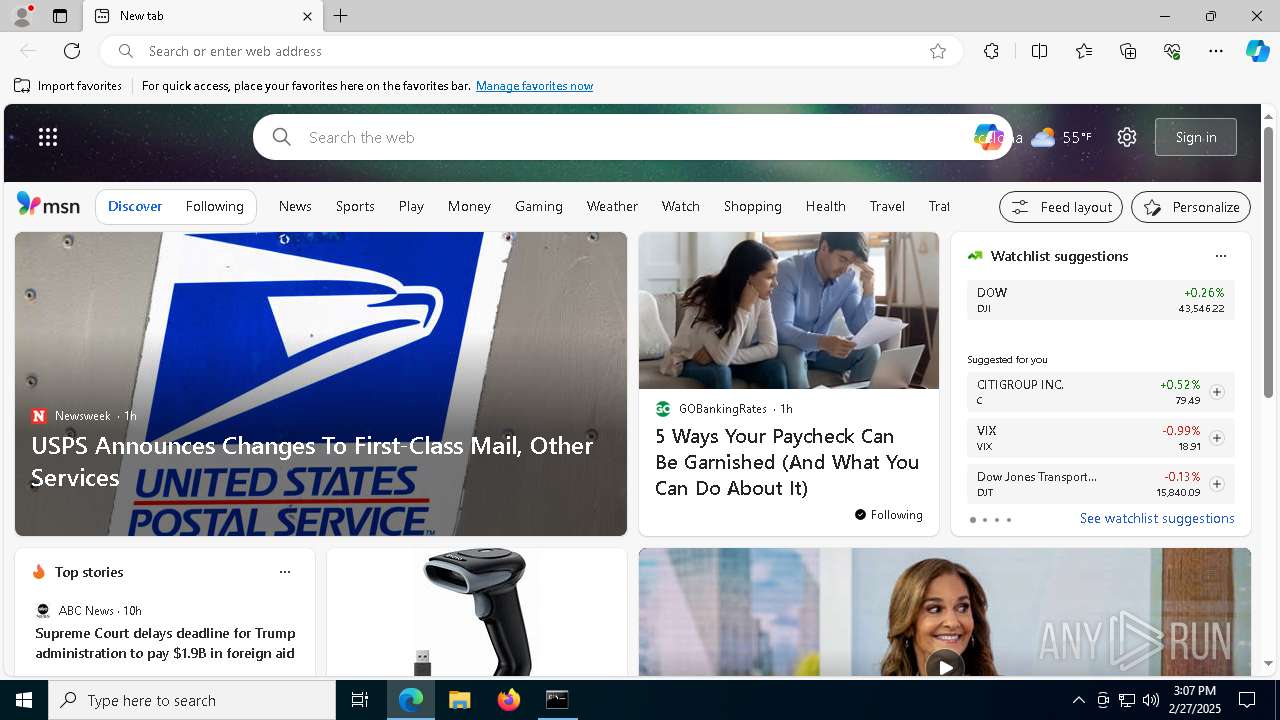Open Watchlist suggestions more options
This screenshot has width=1280, height=720.
[1220, 256]
